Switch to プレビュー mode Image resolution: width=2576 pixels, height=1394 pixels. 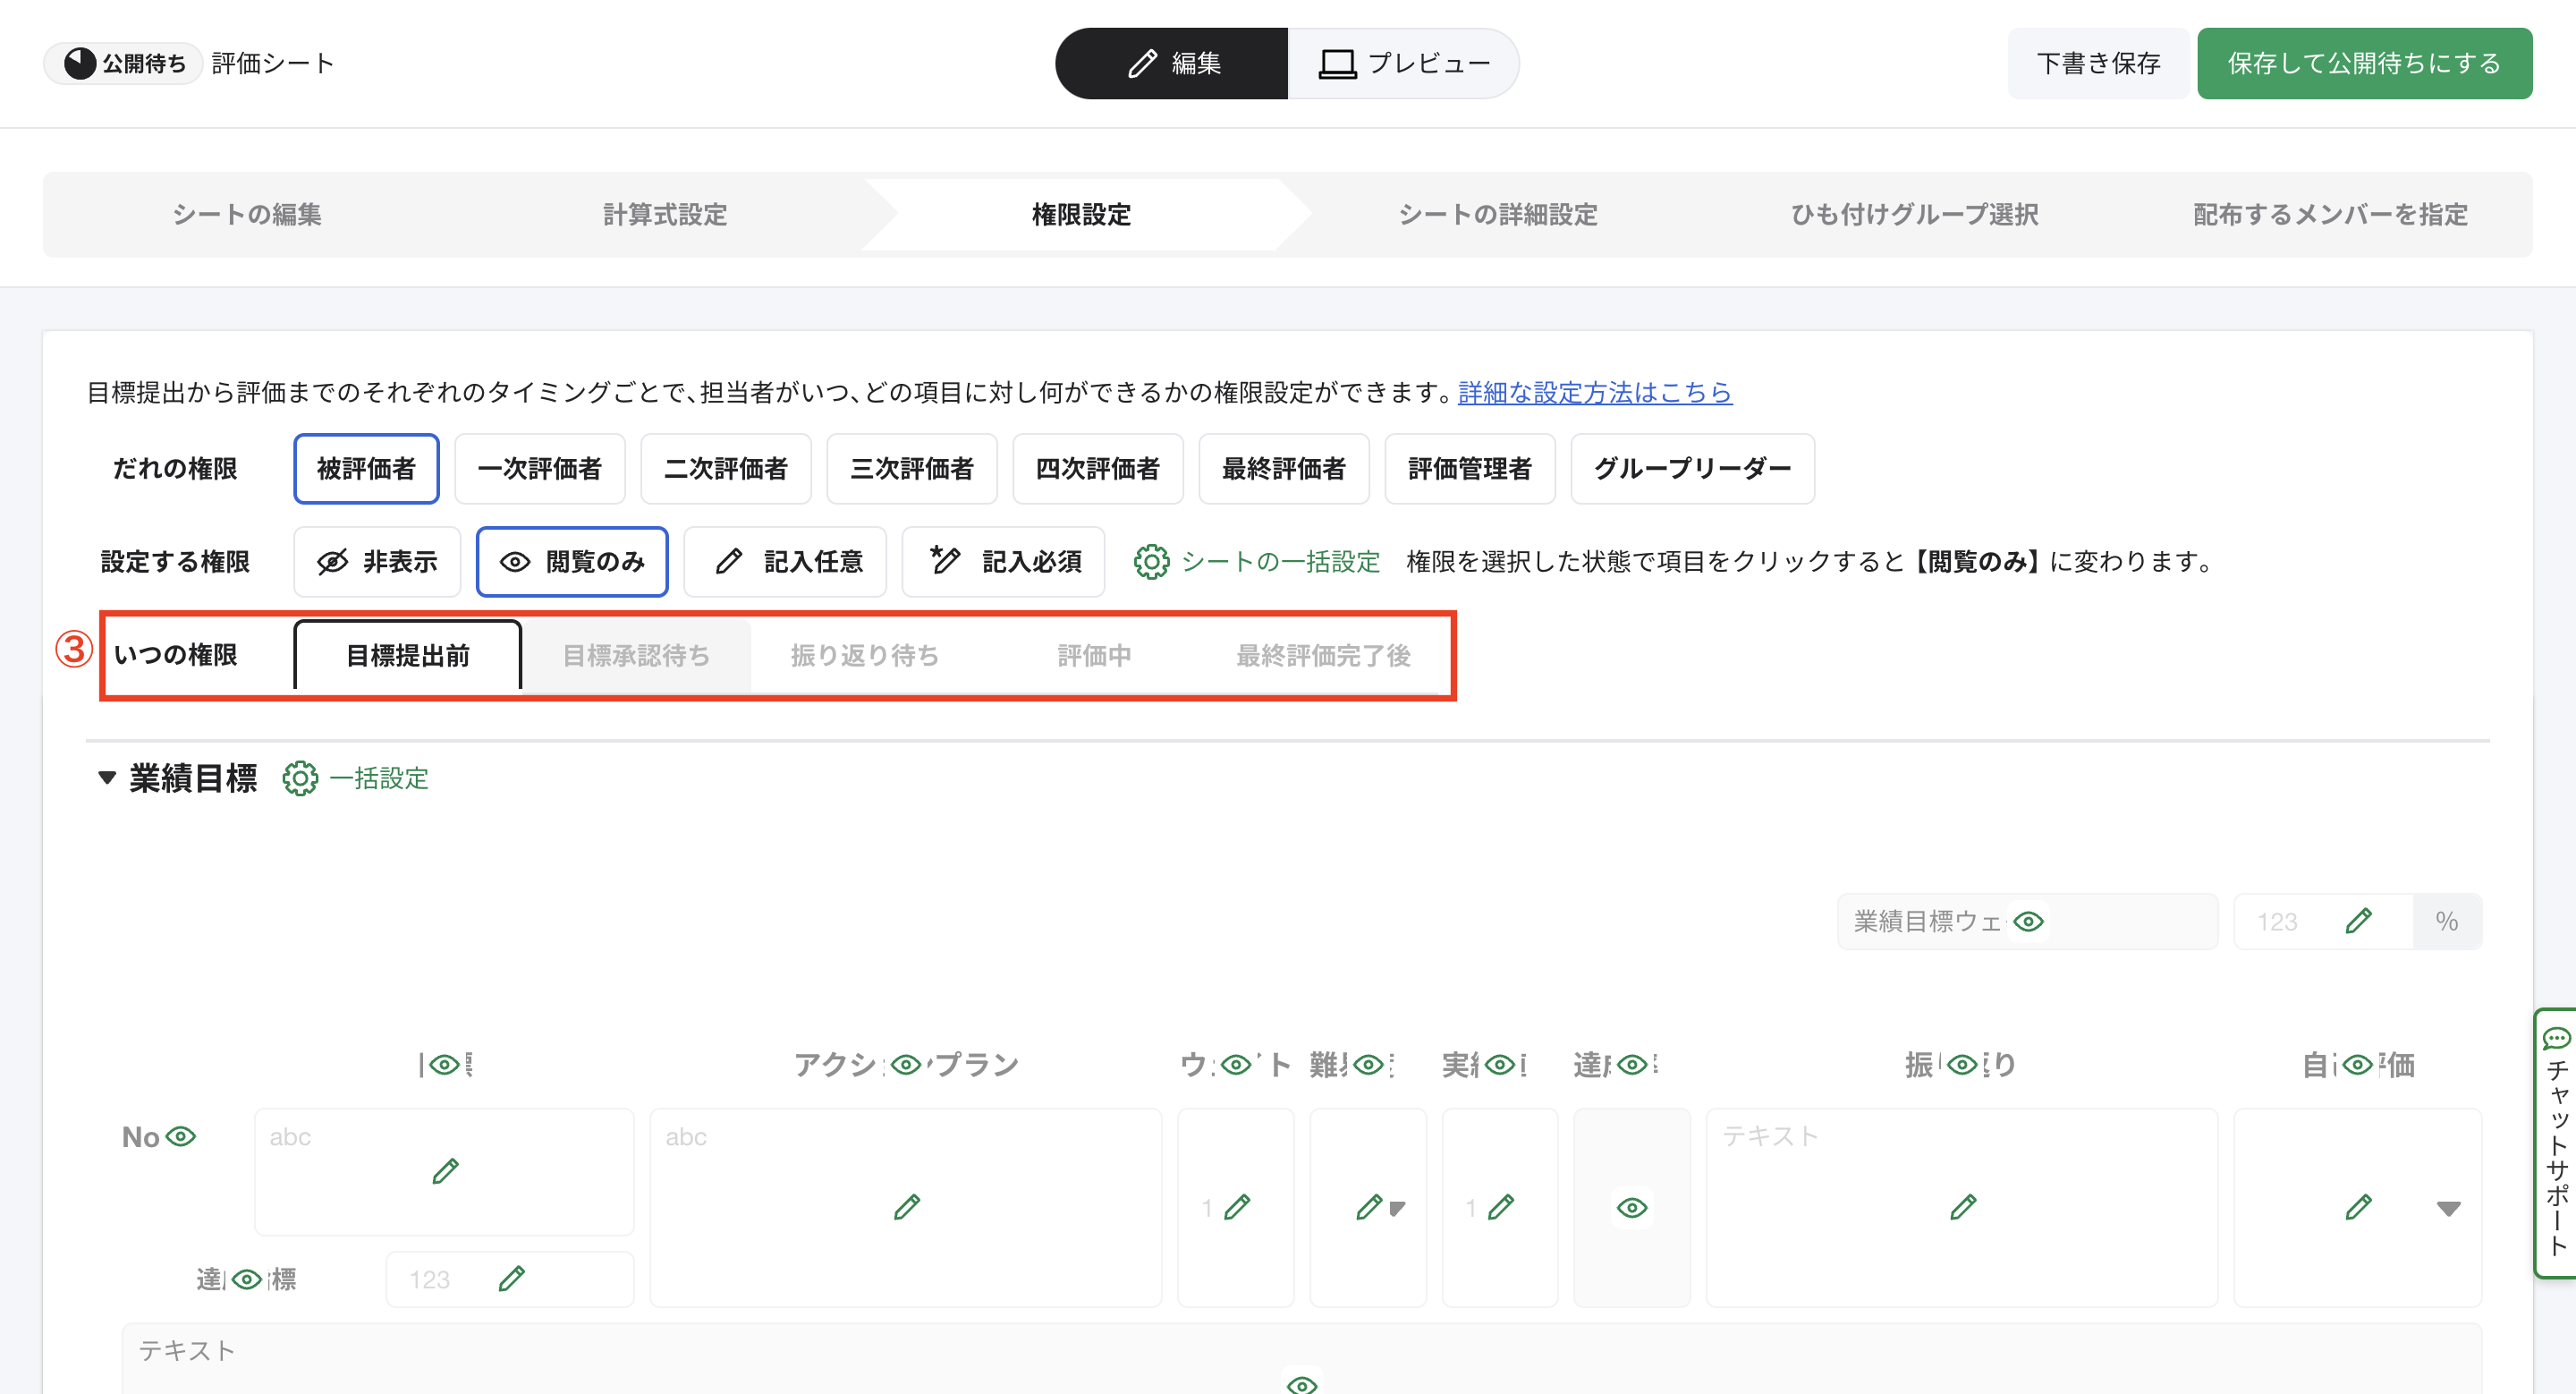[x=1403, y=64]
